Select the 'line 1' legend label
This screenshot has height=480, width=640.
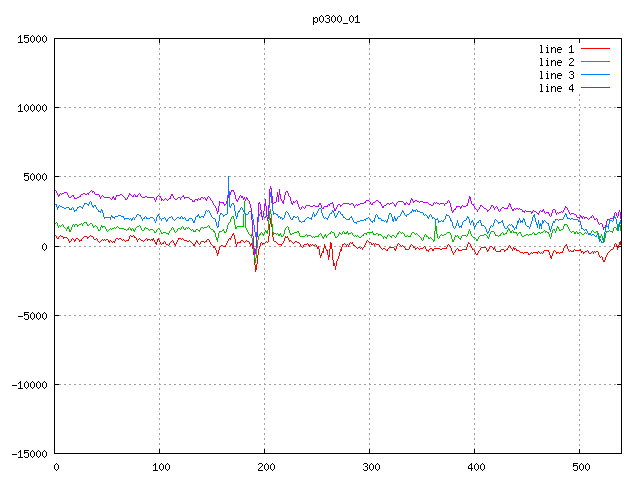point(556,49)
